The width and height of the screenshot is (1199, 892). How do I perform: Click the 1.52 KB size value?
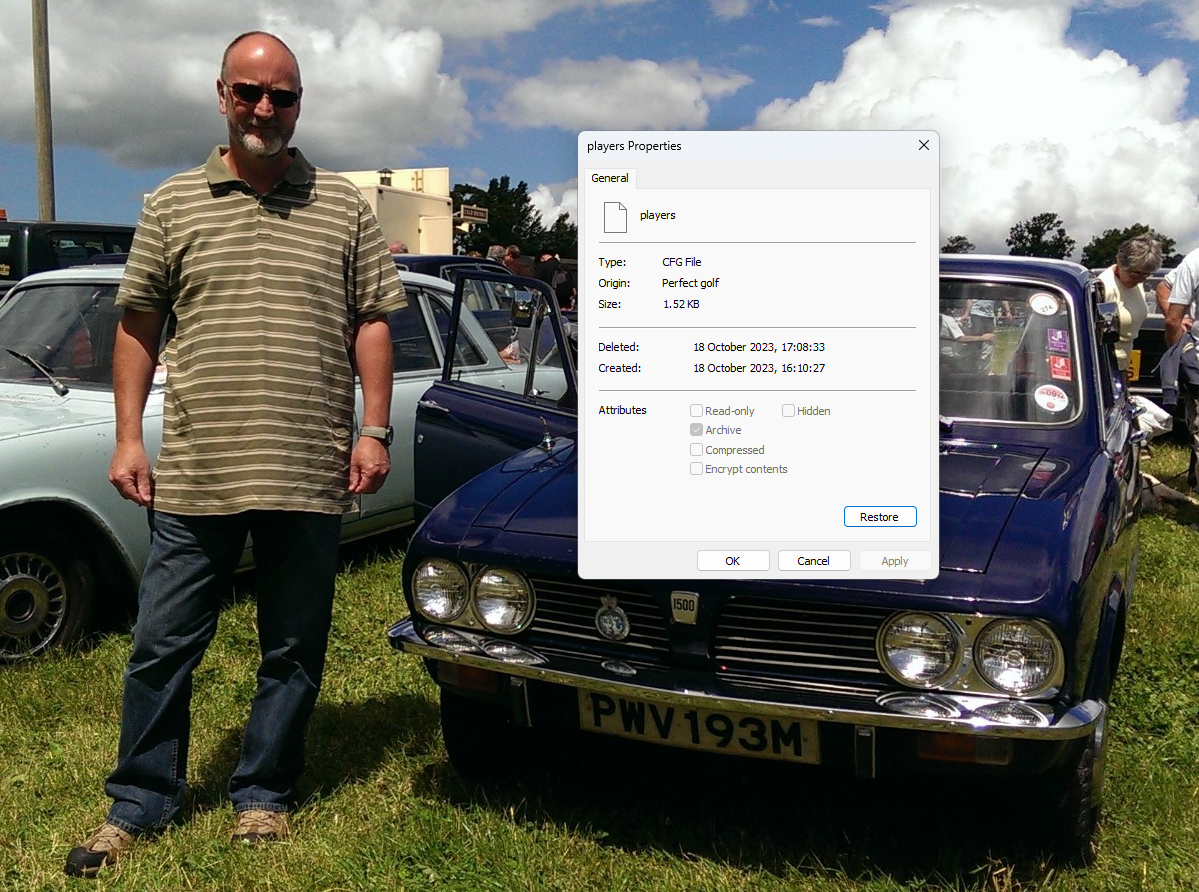pyautogui.click(x=681, y=304)
